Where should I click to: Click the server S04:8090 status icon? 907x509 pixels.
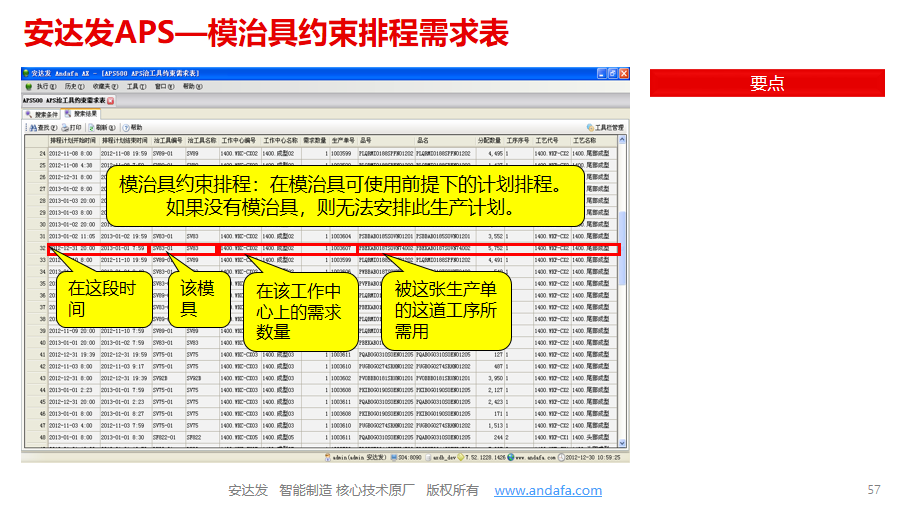point(394,458)
